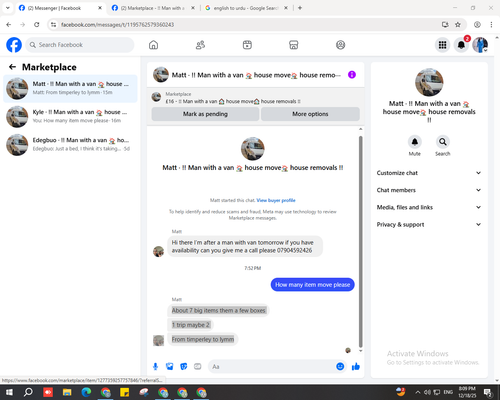Click the purple conversation info icon

(x=352, y=75)
